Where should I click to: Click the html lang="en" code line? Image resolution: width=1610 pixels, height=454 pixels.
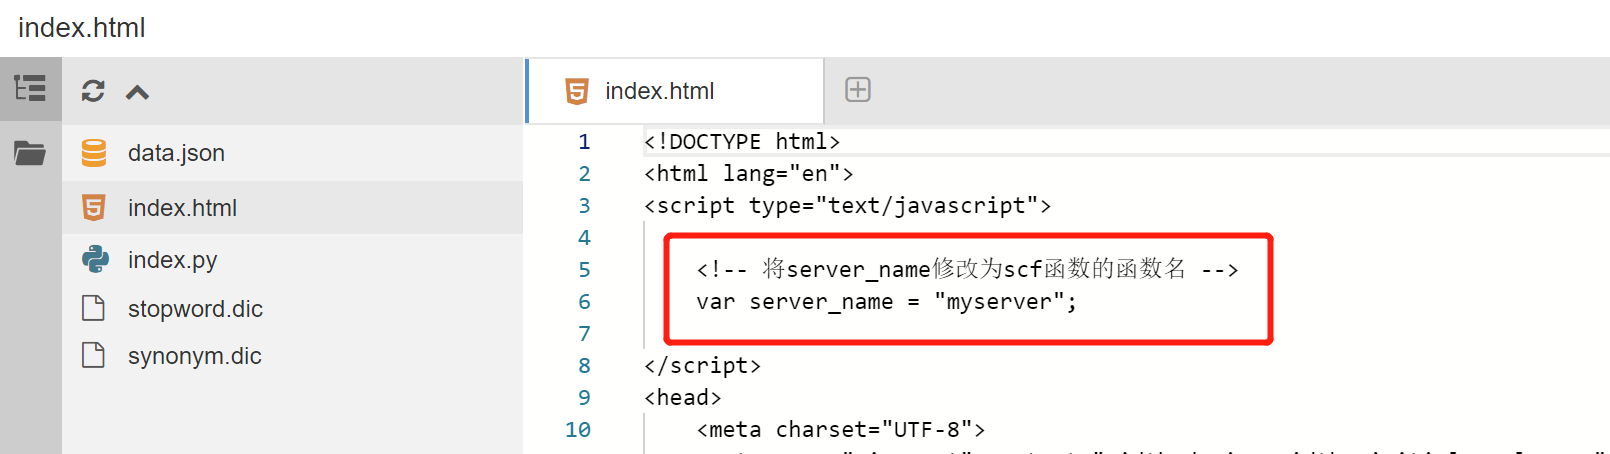pyautogui.click(x=749, y=174)
